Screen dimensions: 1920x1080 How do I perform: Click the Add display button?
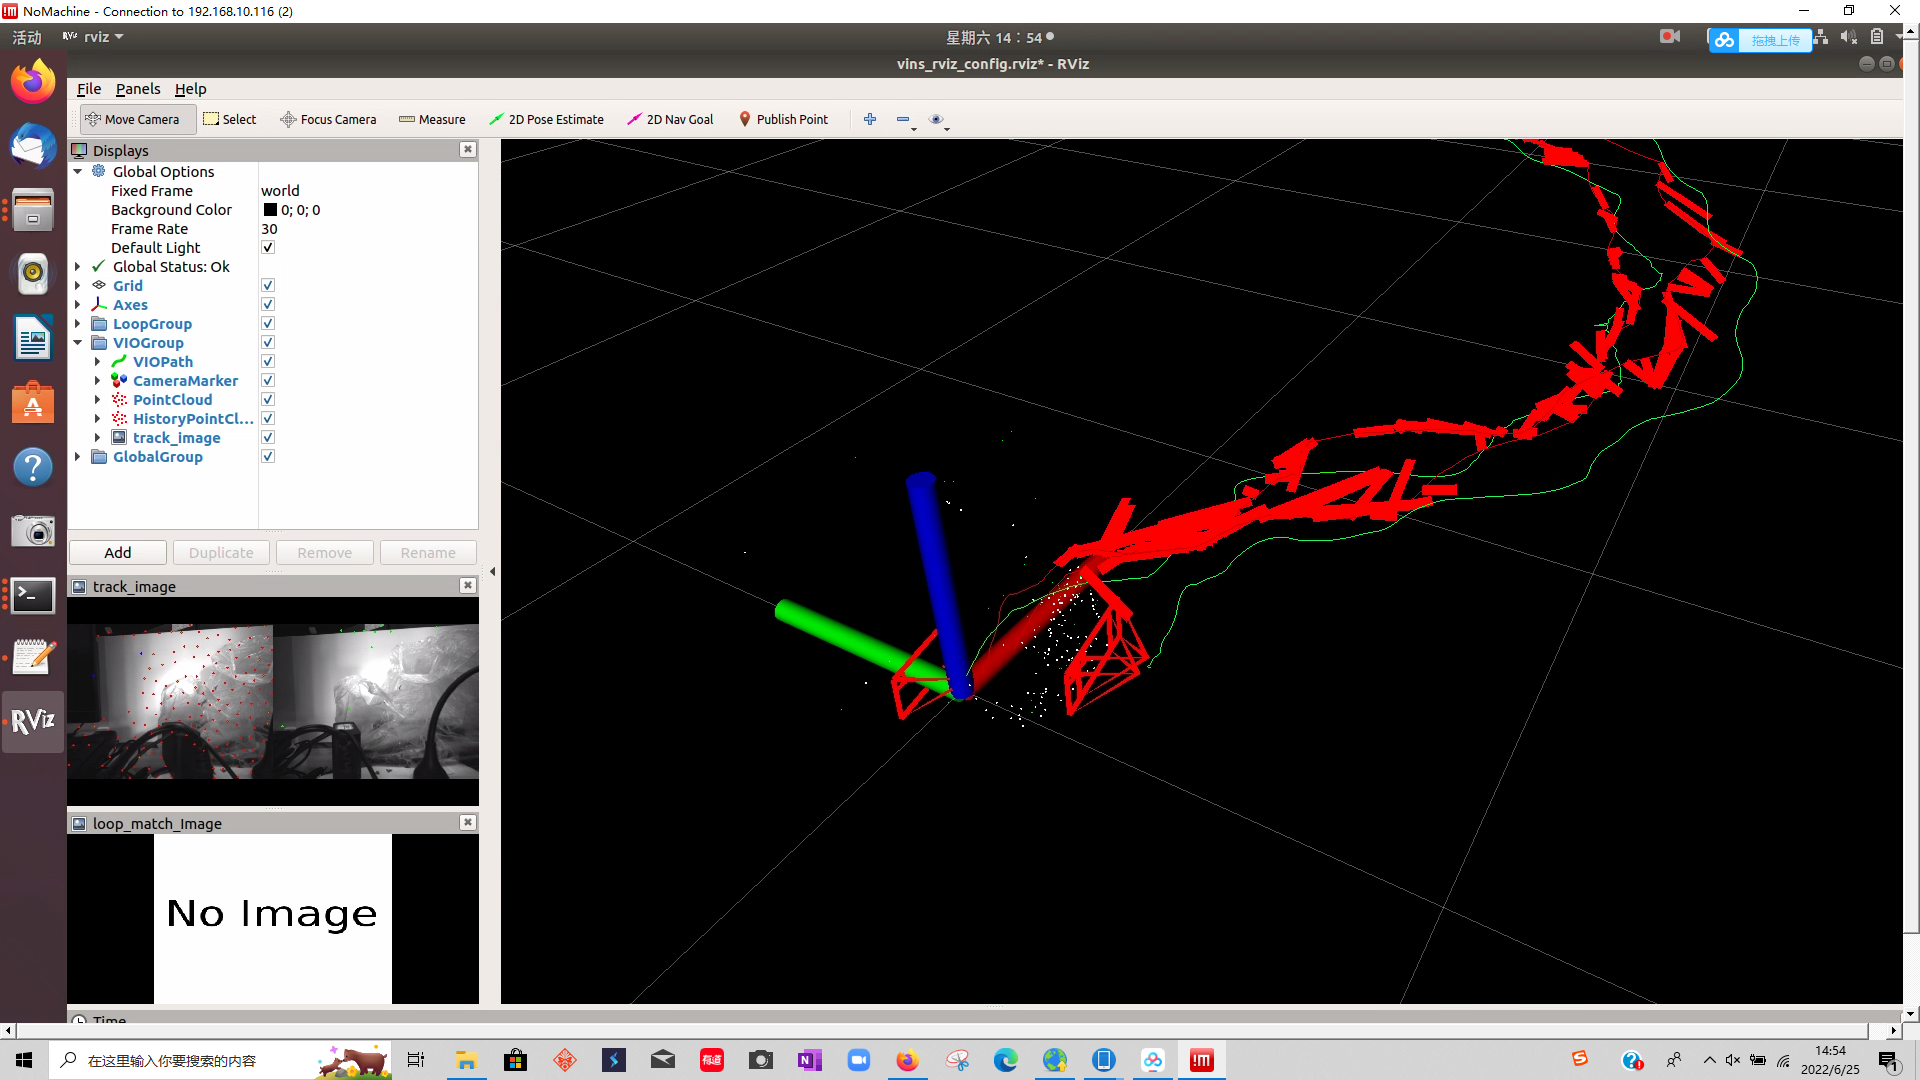click(118, 553)
